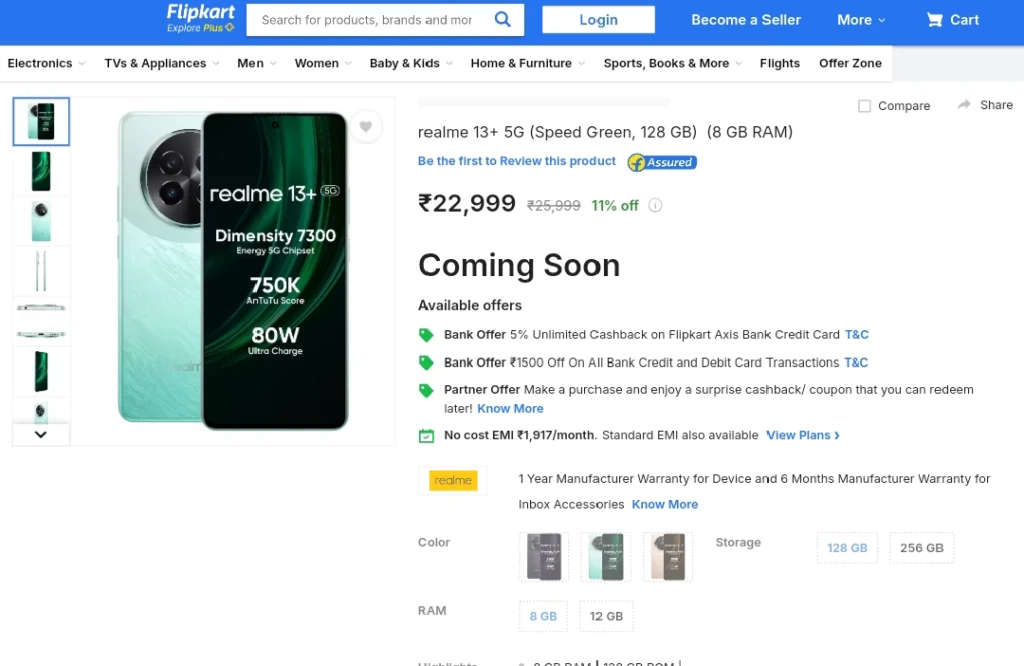Open the View Plans EMI link
This screenshot has height=666, width=1024.
click(803, 436)
